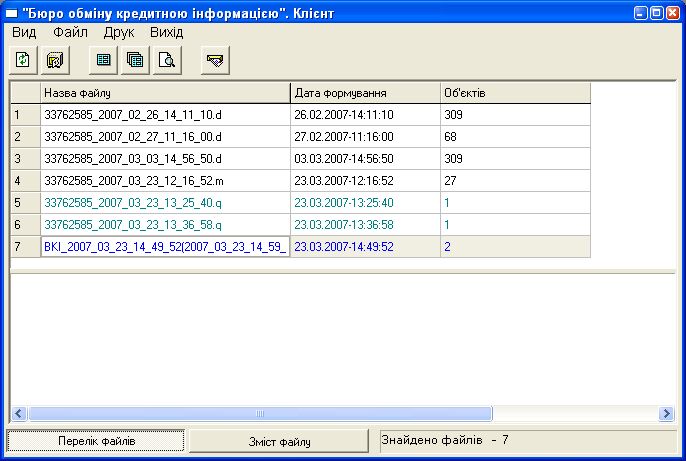Click row number 3 header
The width and height of the screenshot is (686, 461).
pos(25,159)
